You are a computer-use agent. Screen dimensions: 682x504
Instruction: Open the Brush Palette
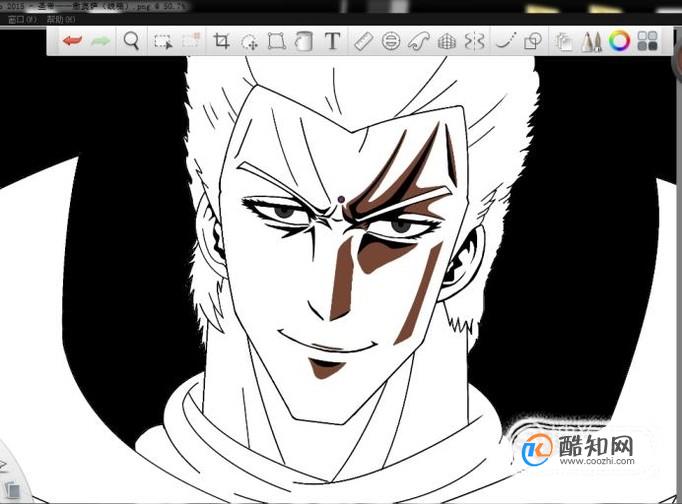pyautogui.click(x=592, y=42)
